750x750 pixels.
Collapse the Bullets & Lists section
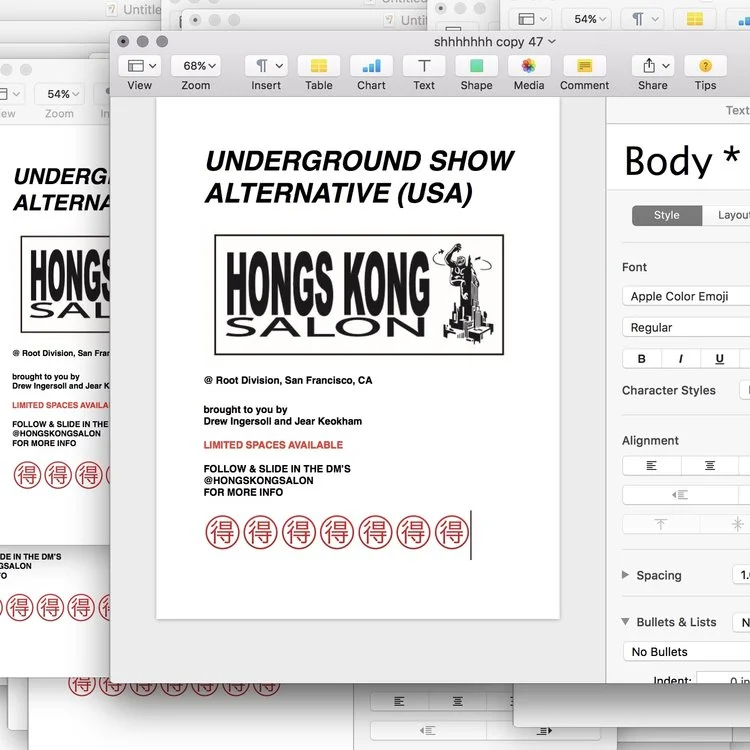point(625,622)
